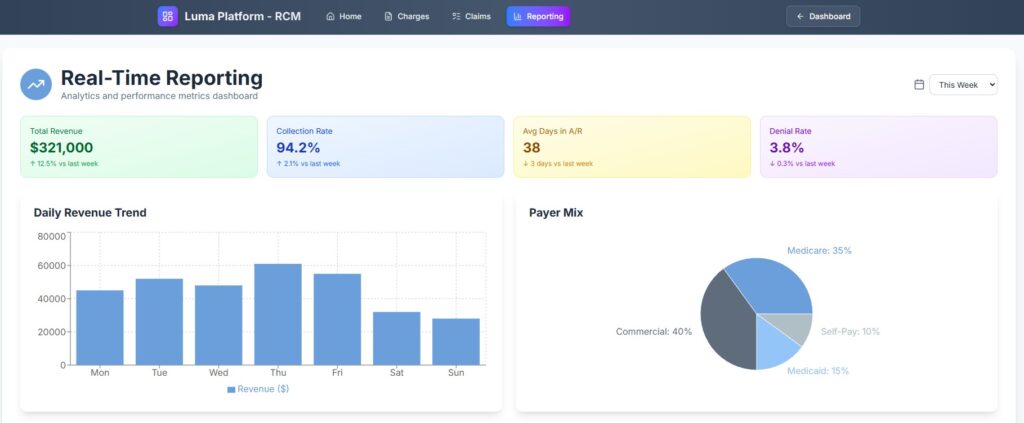Click the back arrow on Dashboard button

[x=800, y=17]
